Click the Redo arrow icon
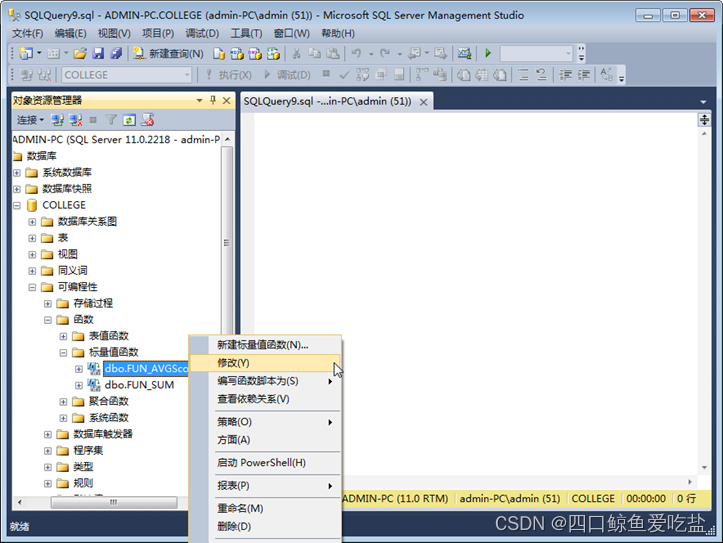Image resolution: width=723 pixels, height=543 pixels. pos(385,53)
